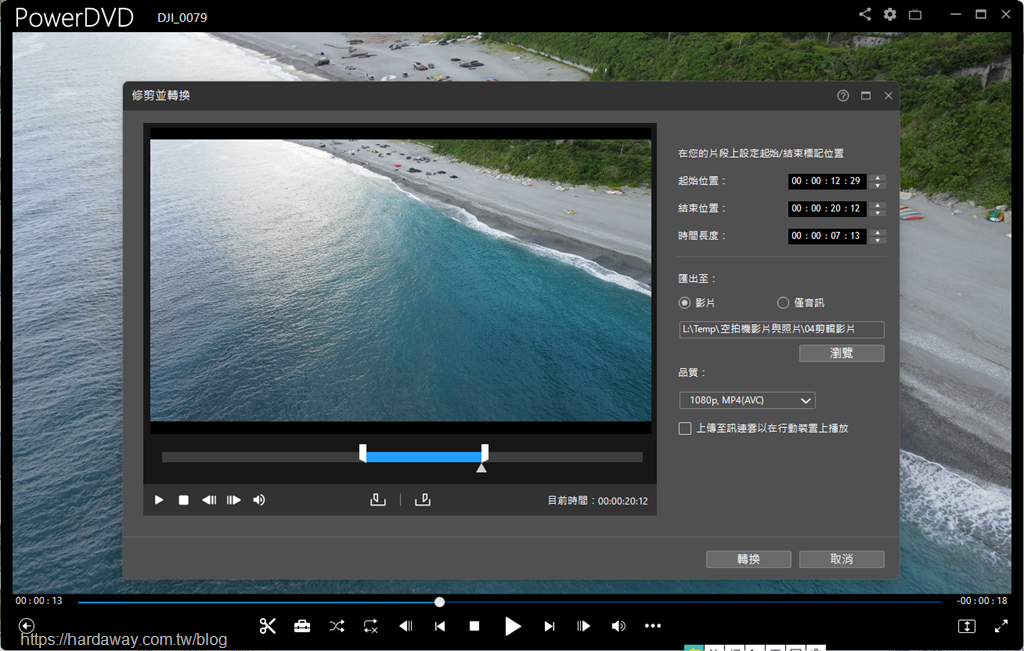Click the 目前時間 00:00:20:12 readout
Viewport: 1024px width, 651px height.
click(x=598, y=501)
